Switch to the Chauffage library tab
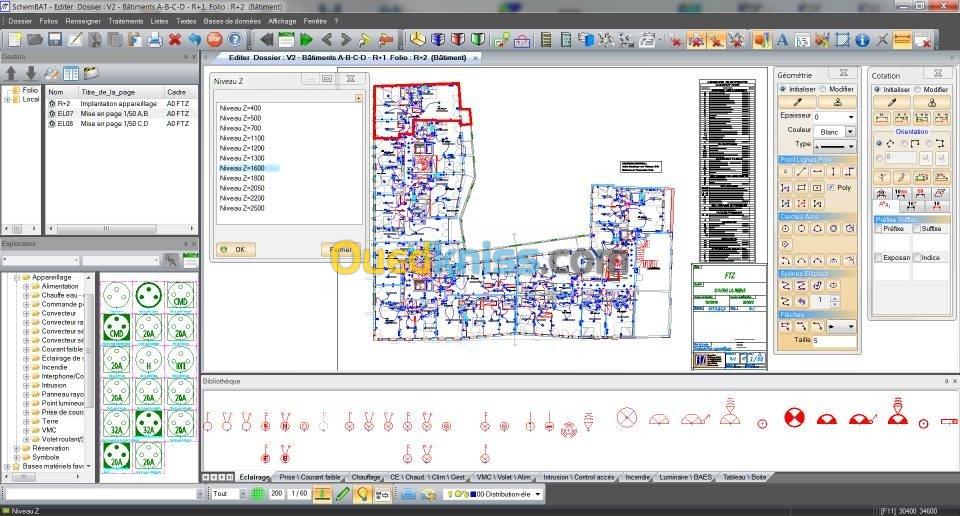Viewport: 960px width, 516px height. [x=366, y=477]
